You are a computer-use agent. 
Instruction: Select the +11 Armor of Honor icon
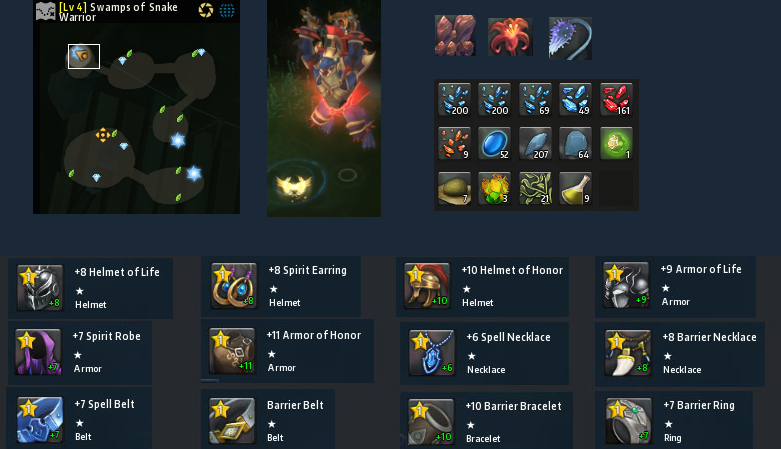(232, 350)
